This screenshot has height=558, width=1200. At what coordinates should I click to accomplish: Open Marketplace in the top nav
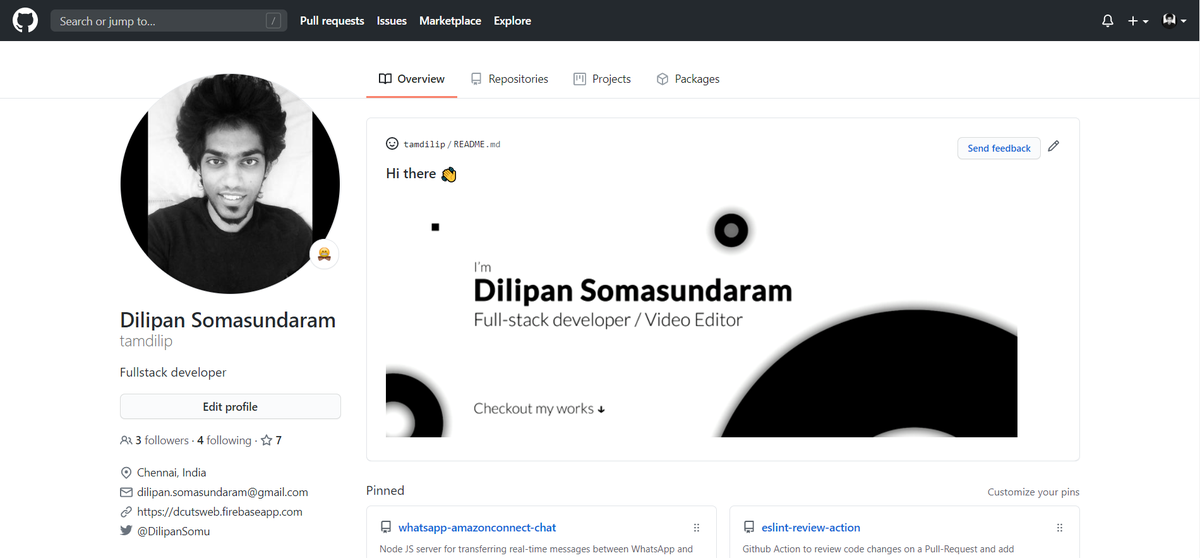click(x=450, y=21)
